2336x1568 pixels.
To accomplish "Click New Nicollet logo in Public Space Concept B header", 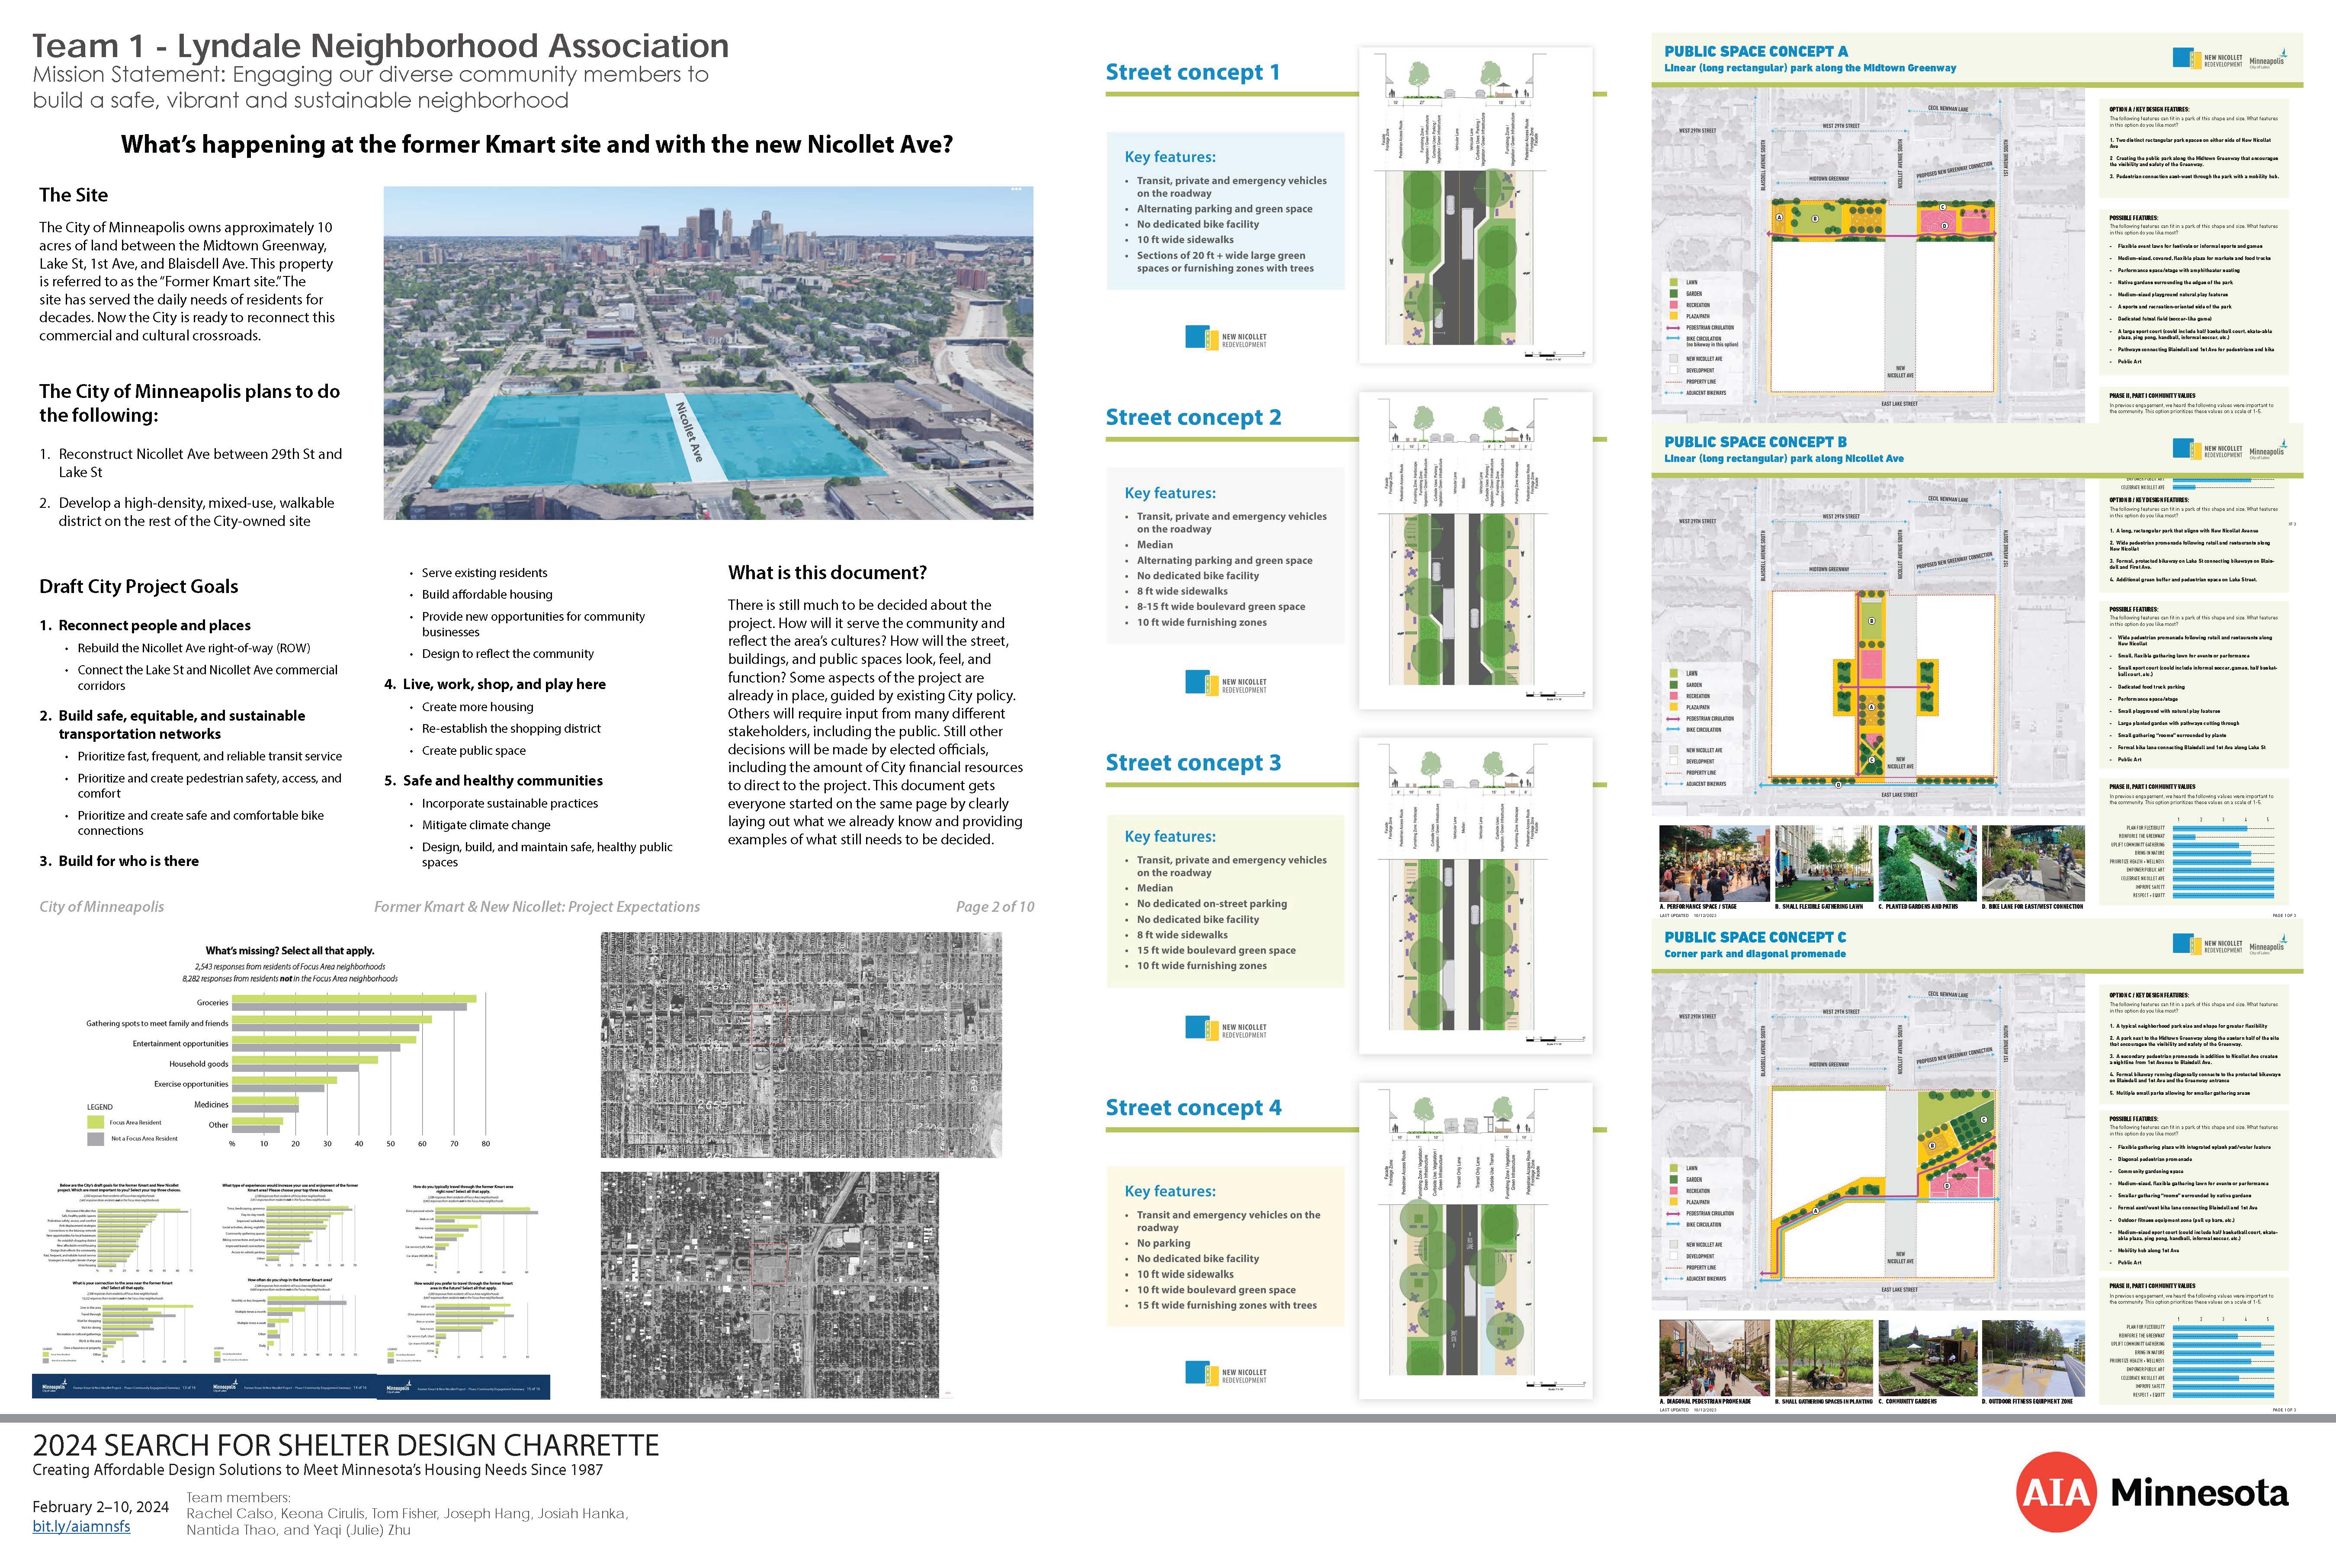I will [2207, 450].
